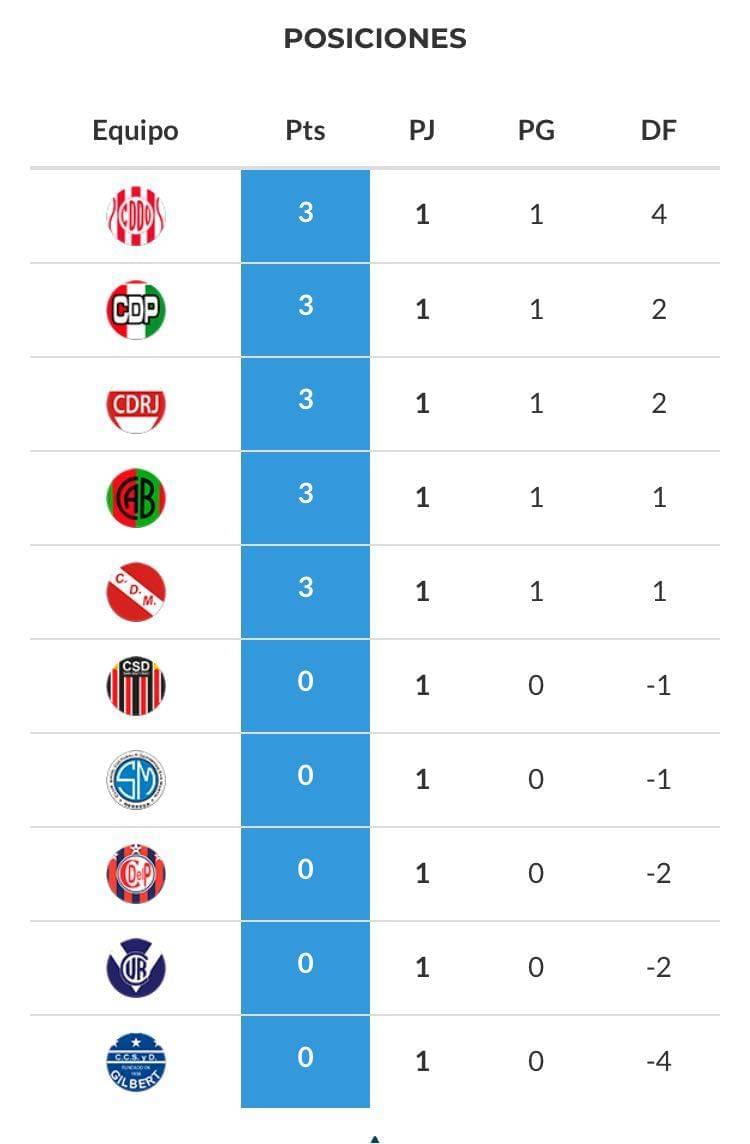The image size is (750, 1144).
Task: Click the first-place team's blue points cell
Action: pos(305,214)
